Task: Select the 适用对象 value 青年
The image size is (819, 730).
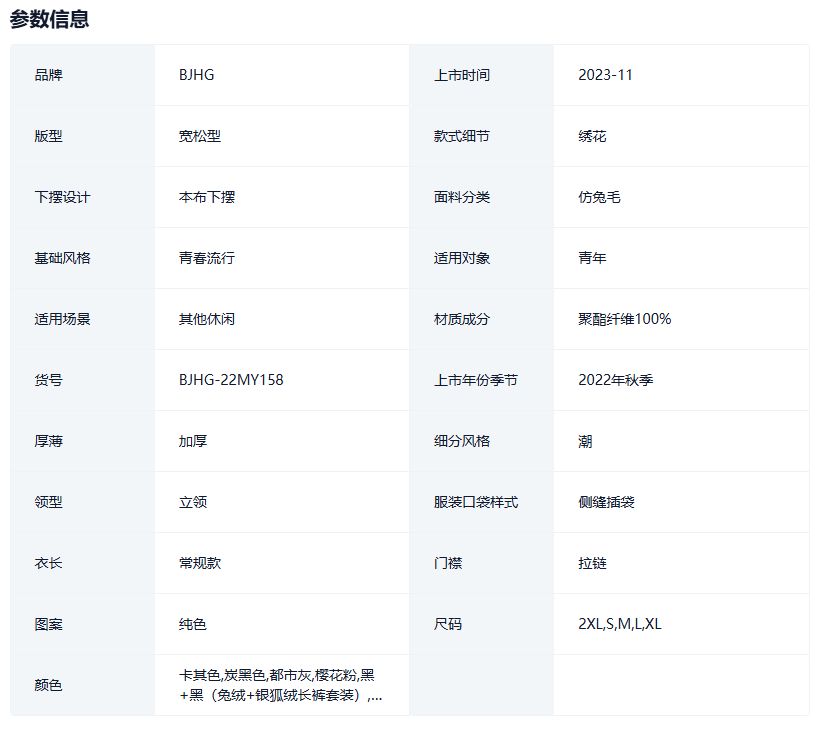Action: click(x=592, y=258)
